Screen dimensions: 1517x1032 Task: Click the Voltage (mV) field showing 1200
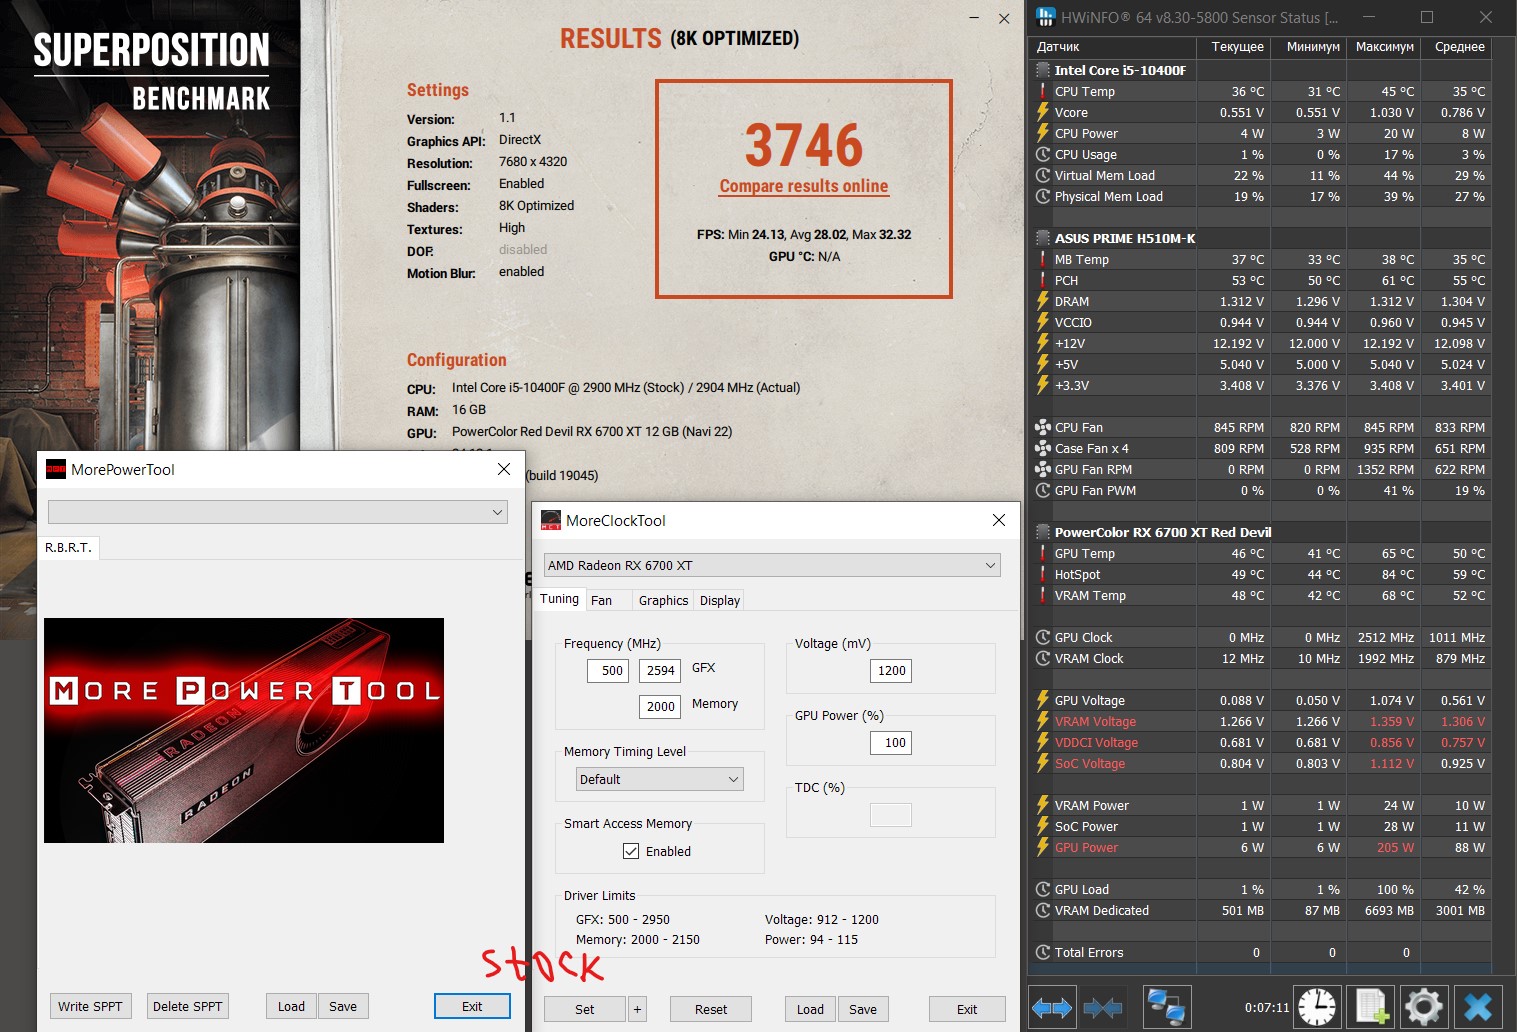coord(891,671)
